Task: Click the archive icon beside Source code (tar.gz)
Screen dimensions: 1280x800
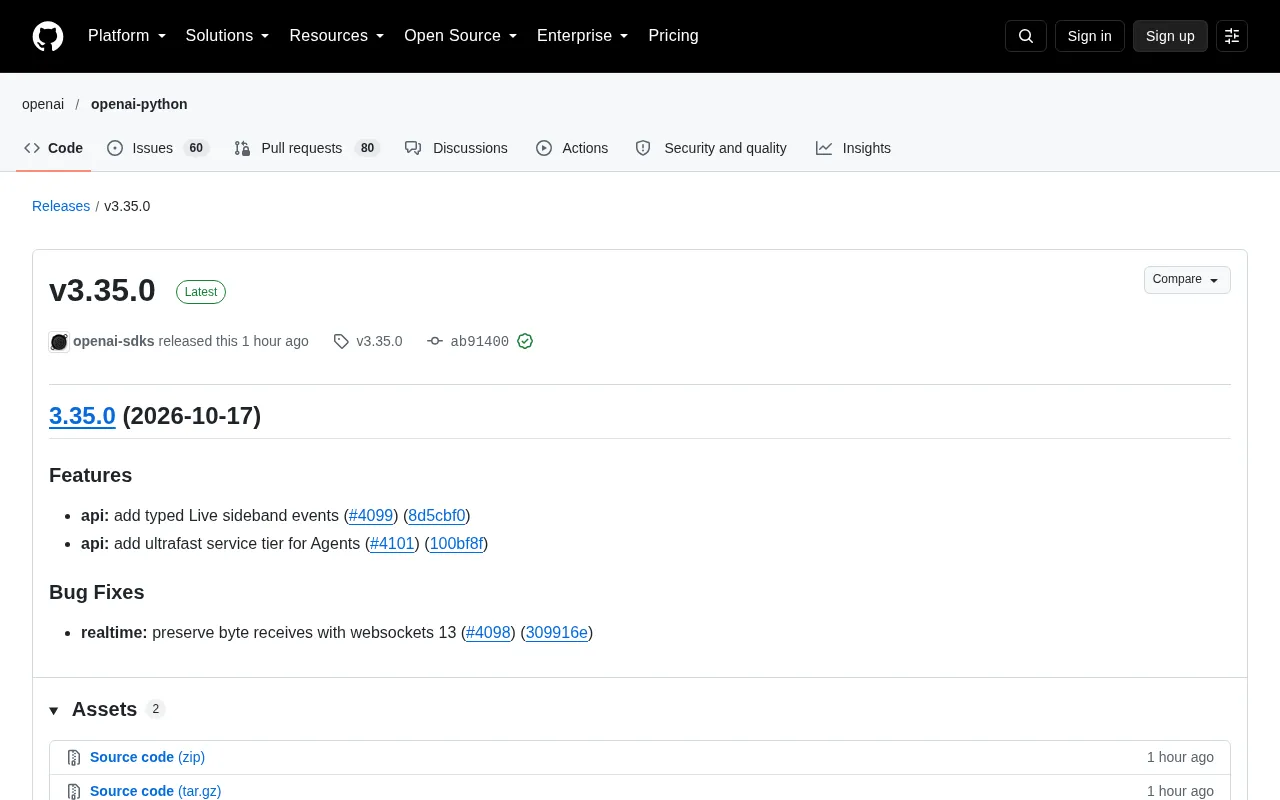Action: pyautogui.click(x=73, y=791)
